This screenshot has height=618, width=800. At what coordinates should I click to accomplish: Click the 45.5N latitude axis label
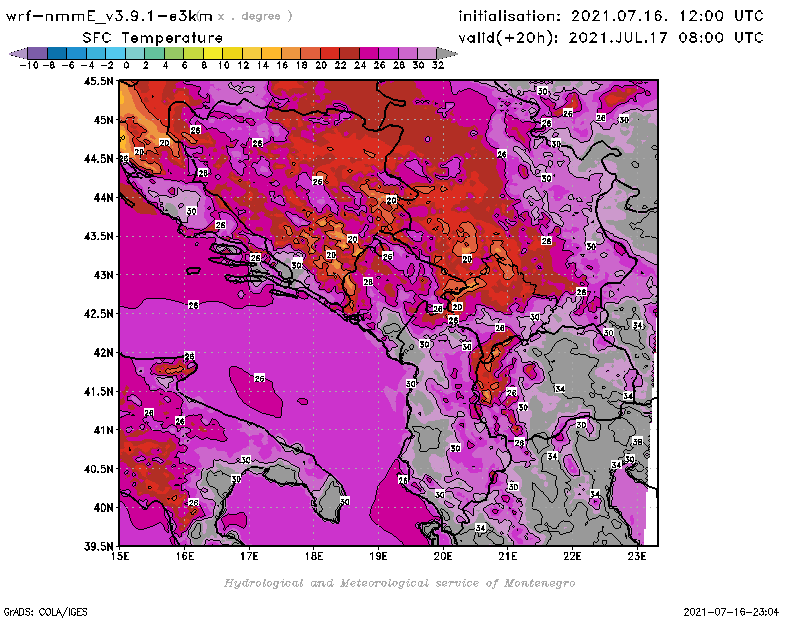[98, 81]
